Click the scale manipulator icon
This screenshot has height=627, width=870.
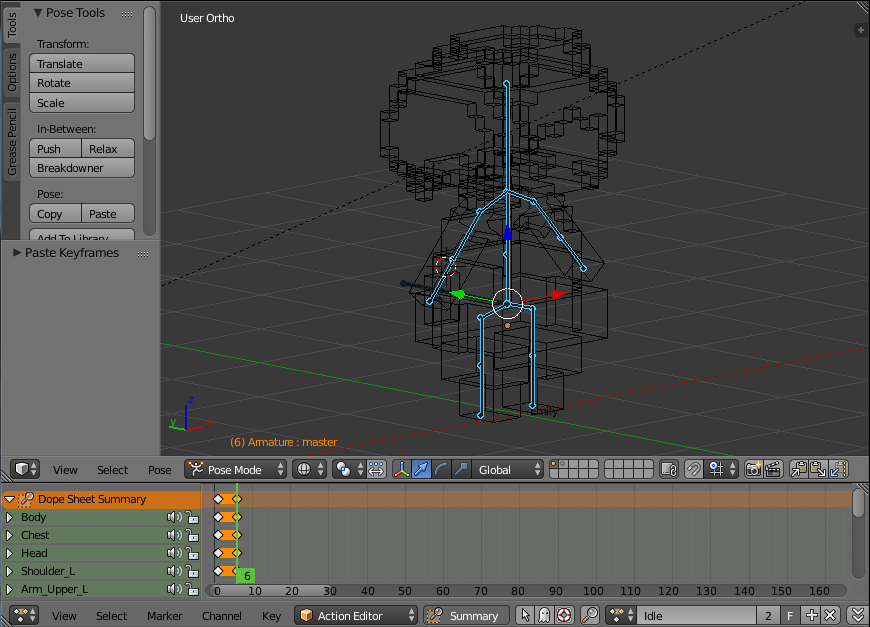pyautogui.click(x=460, y=469)
